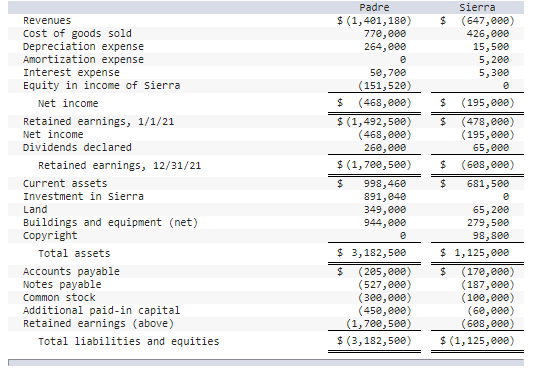The image size is (552, 378).
Task: Click Padre interest expense 50,700
Action: [x=388, y=73]
